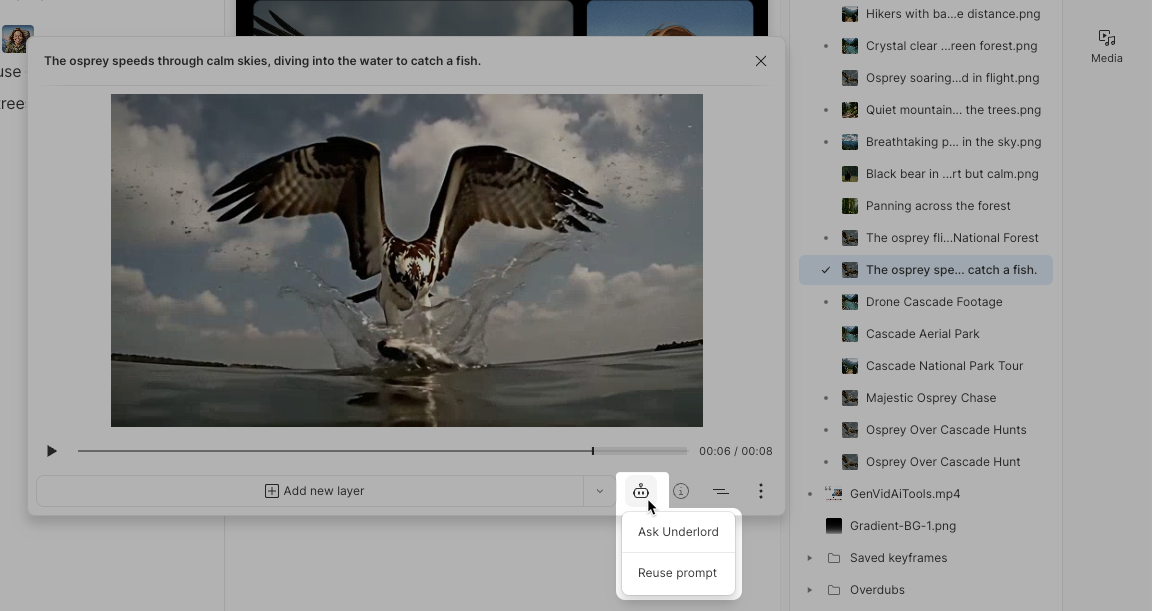Screen dimensions: 1152x611
Task: Open the three-dot more options menu
Action: (760, 491)
